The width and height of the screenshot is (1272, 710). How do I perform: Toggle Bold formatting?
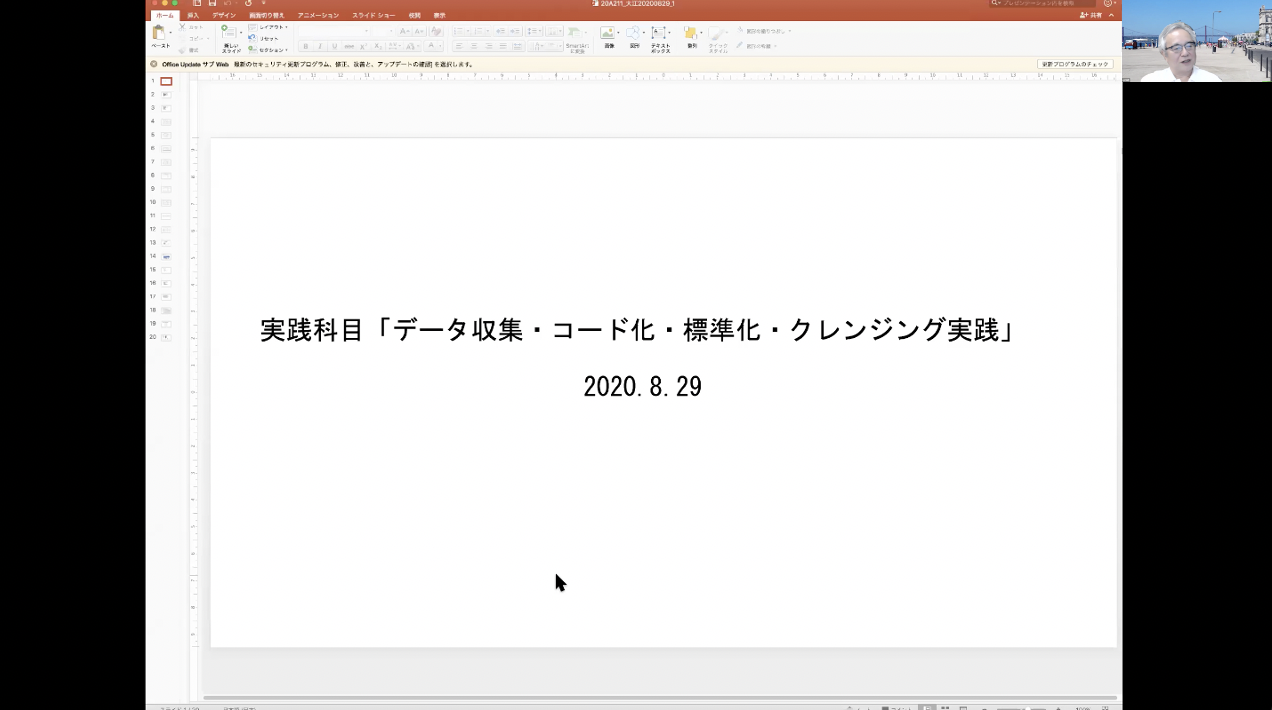point(306,46)
